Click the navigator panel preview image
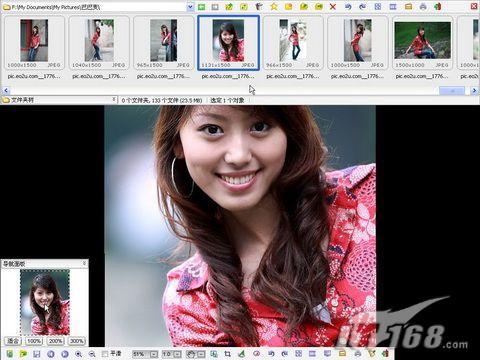 (45, 302)
